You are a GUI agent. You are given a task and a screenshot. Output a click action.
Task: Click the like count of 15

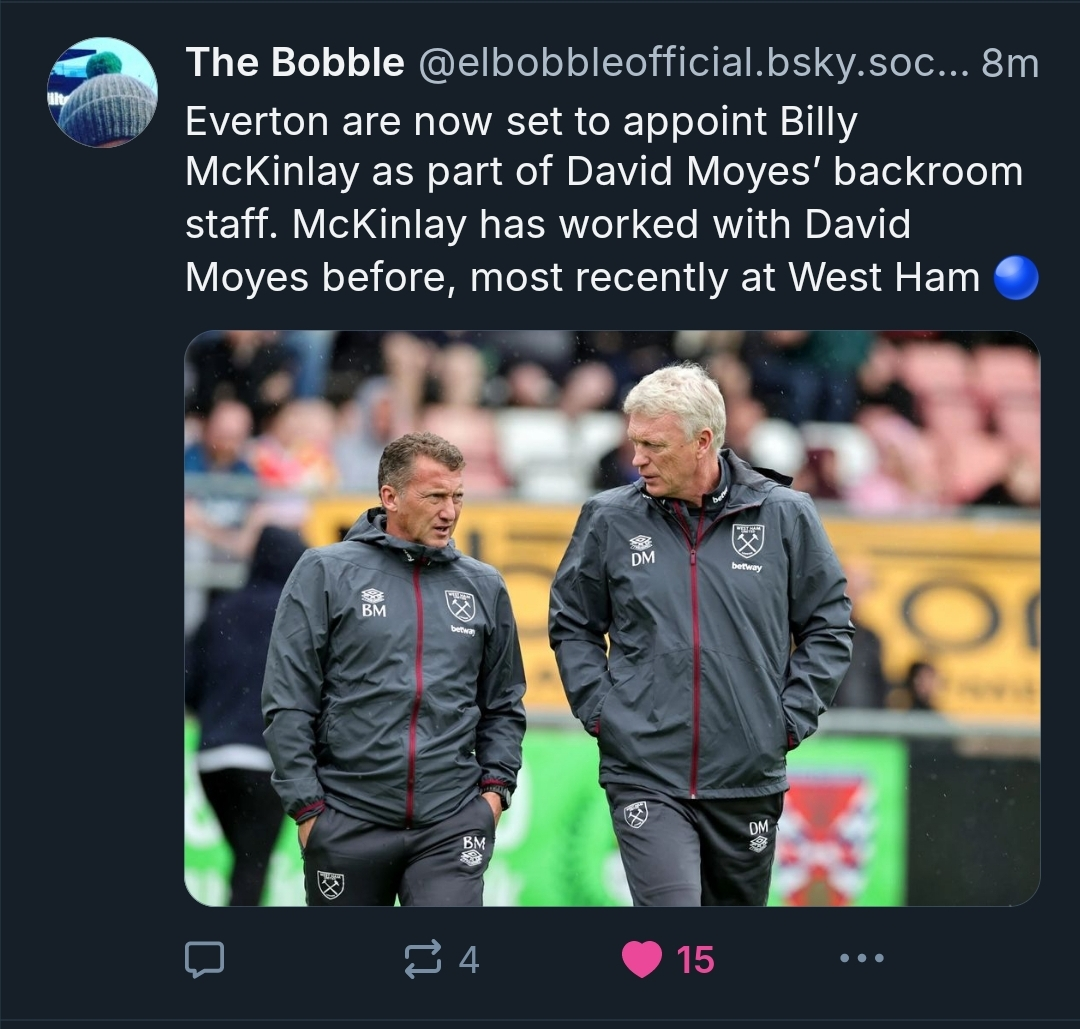pos(696,960)
